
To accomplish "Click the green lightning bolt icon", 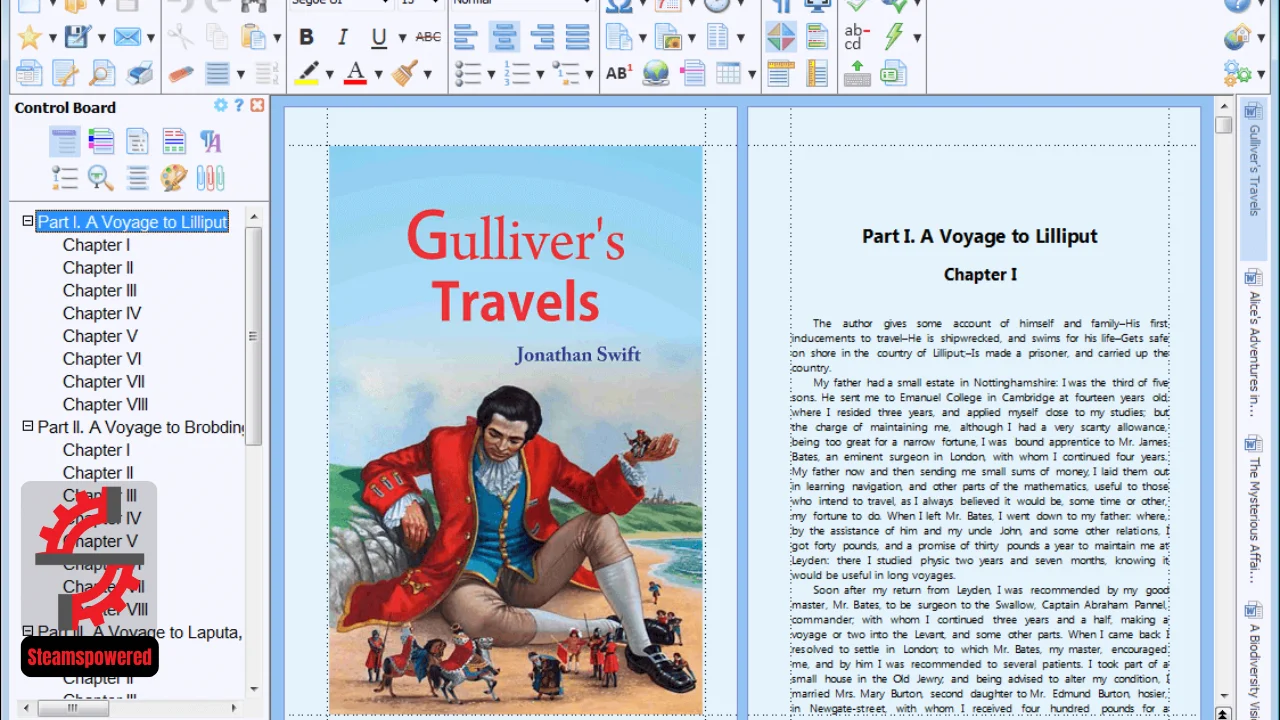I will tap(894, 38).
